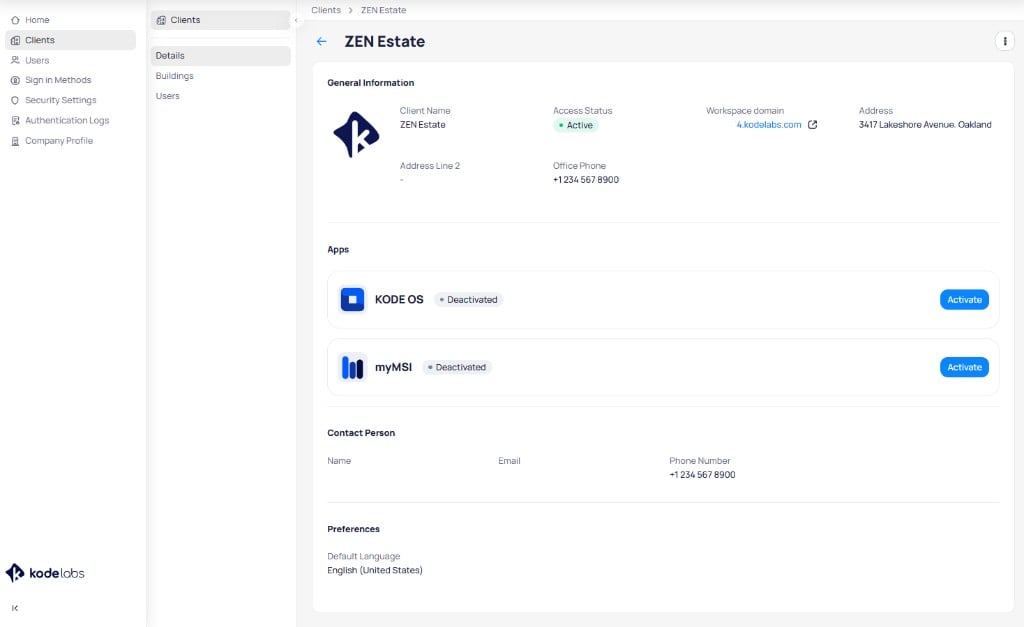
Task: Click the ZEN Estate client logo image
Action: pyautogui.click(x=356, y=135)
